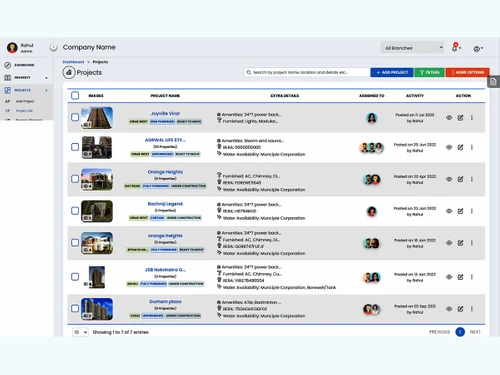This screenshot has width=500, height=375.
Task: View Durham plaza with the eye icon
Action: tap(449, 309)
